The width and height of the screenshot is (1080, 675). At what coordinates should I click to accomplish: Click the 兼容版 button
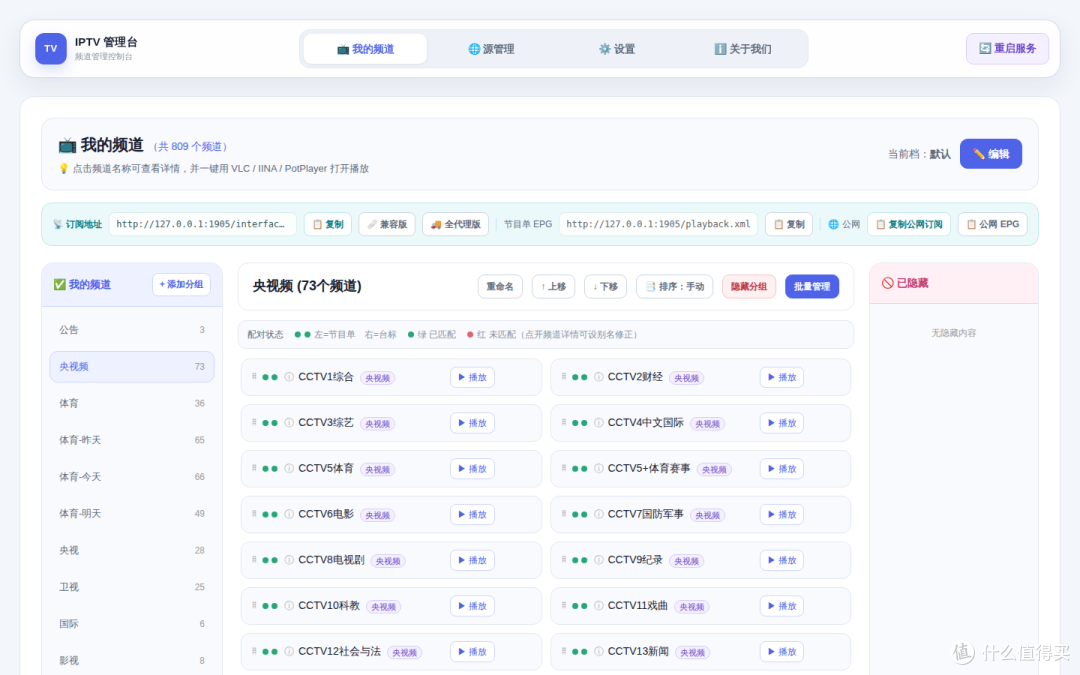(387, 225)
